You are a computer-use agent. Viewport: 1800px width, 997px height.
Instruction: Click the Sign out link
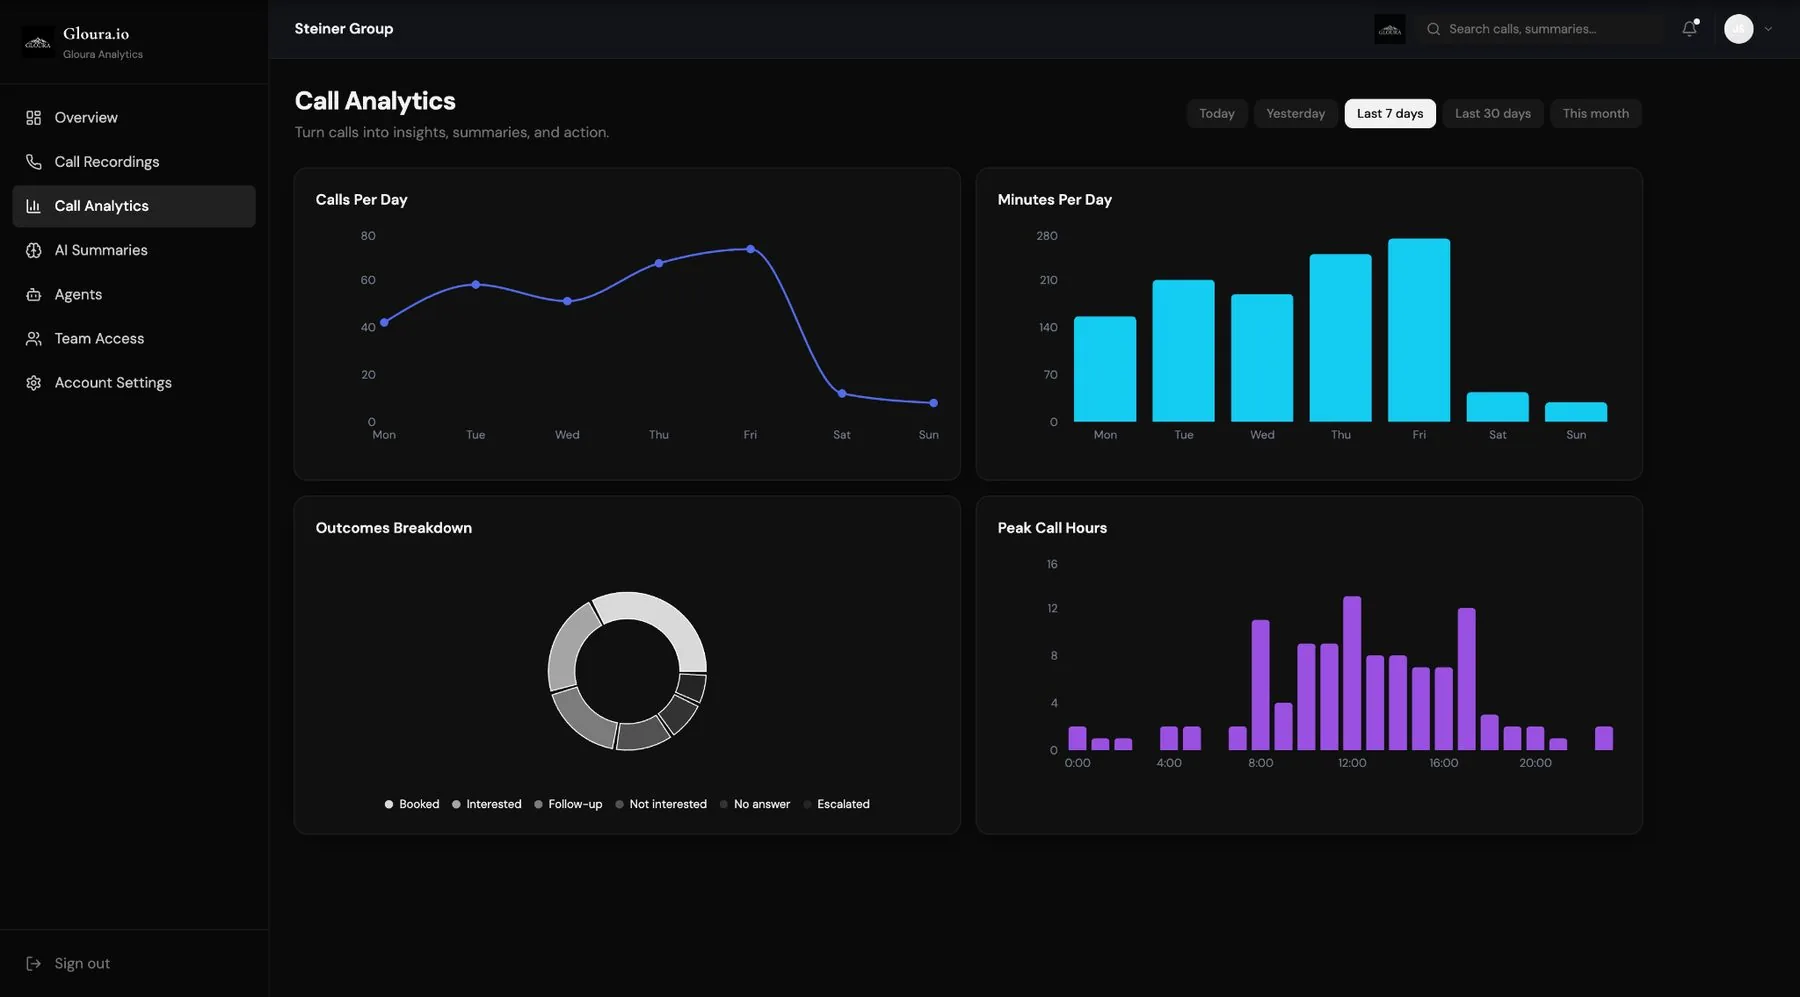tap(82, 964)
